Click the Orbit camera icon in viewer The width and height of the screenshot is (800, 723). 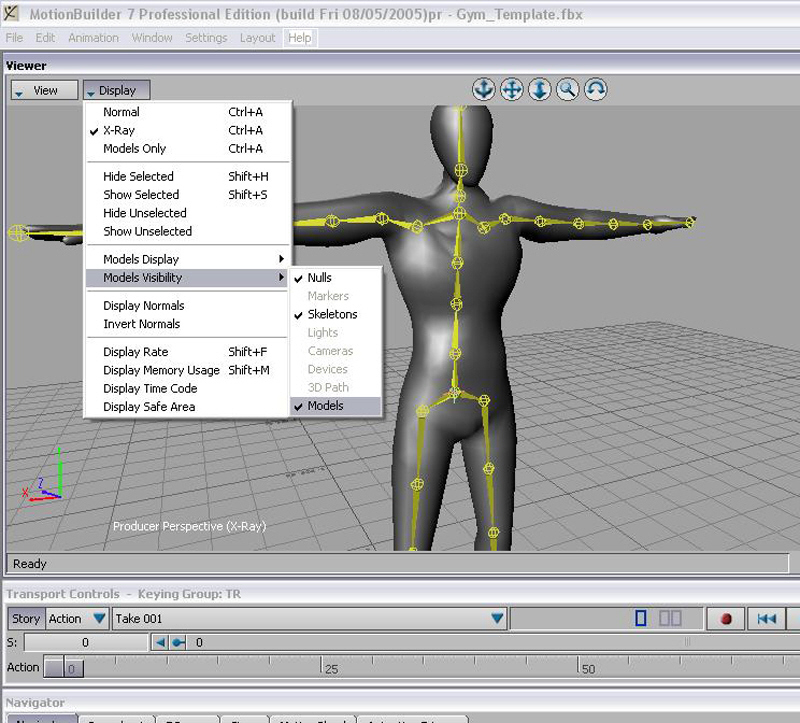pos(483,89)
